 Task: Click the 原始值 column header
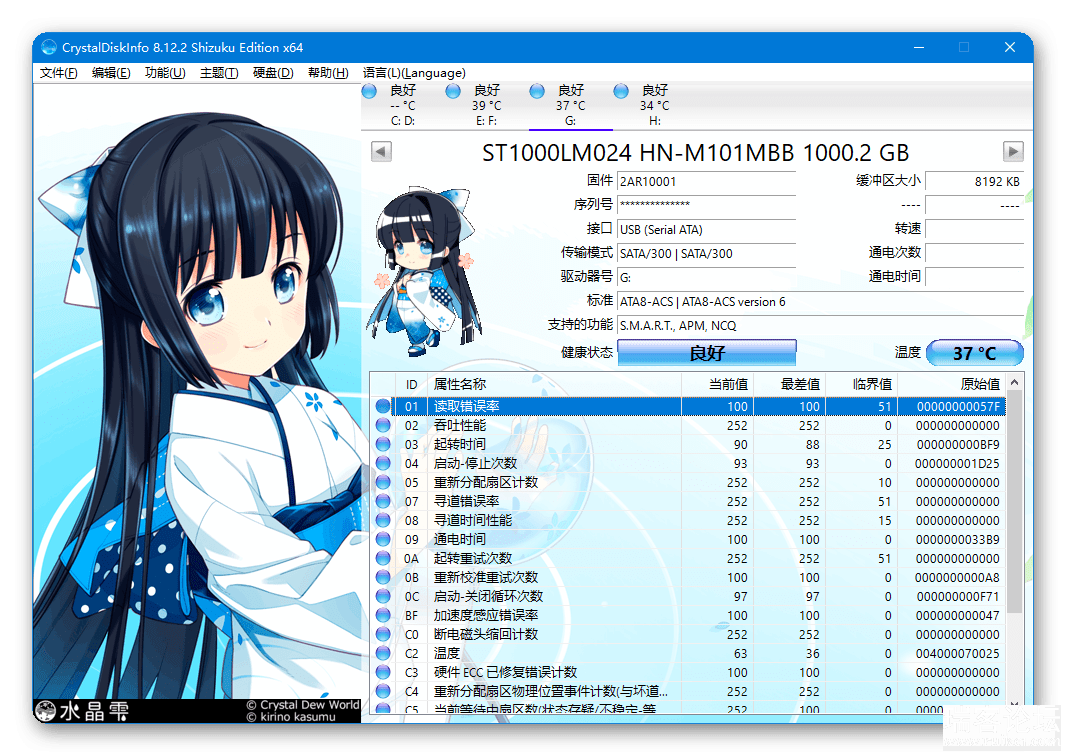952,384
